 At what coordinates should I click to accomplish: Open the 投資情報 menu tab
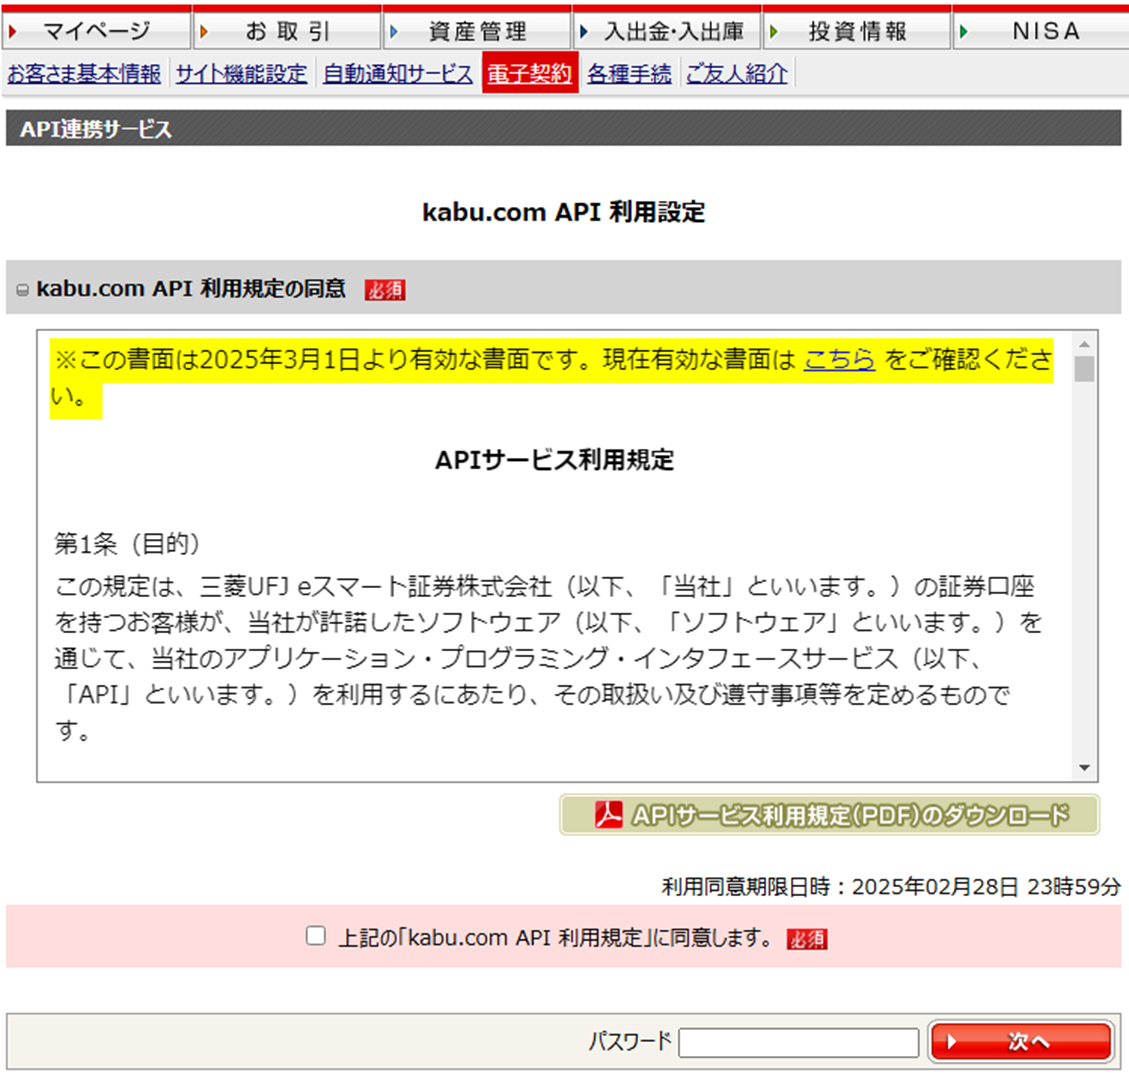click(857, 30)
